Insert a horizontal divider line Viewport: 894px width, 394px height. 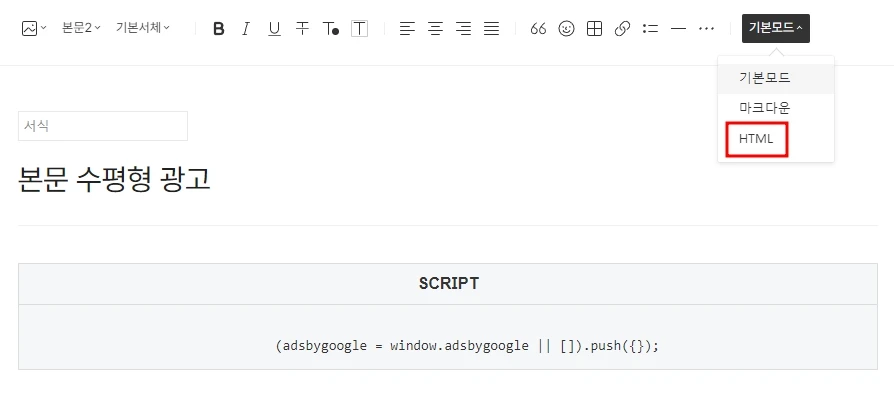click(x=678, y=29)
